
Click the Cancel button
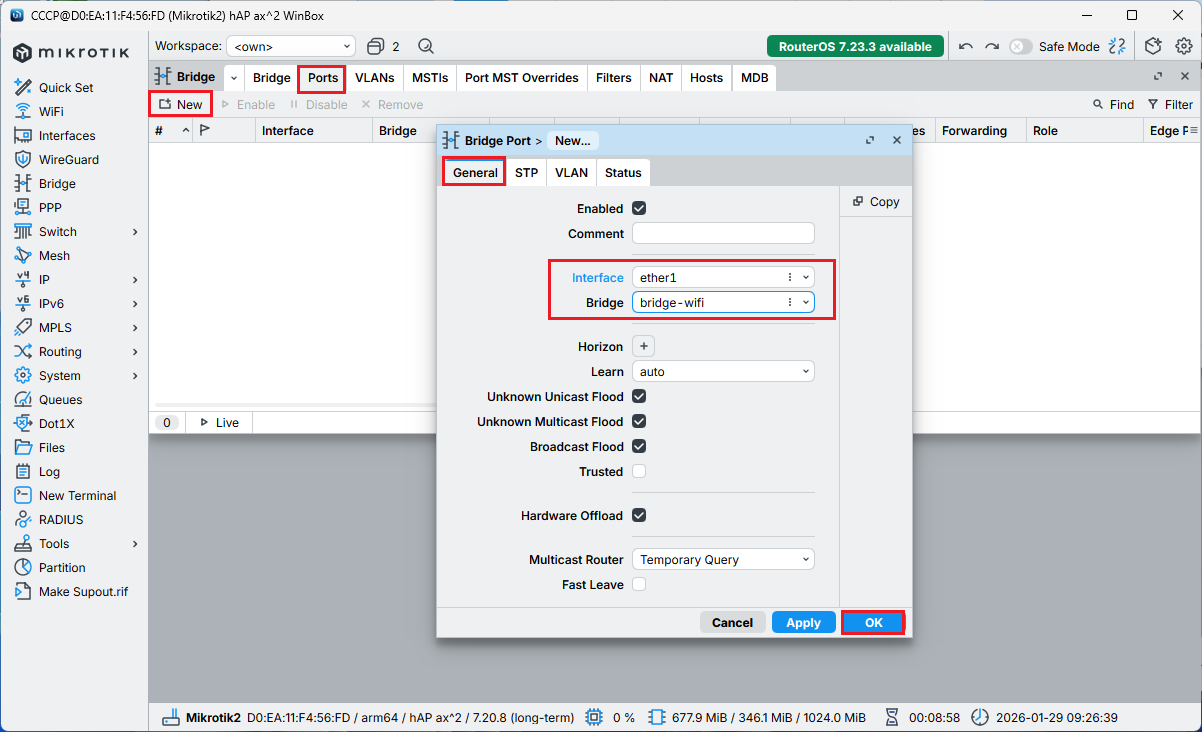click(732, 622)
